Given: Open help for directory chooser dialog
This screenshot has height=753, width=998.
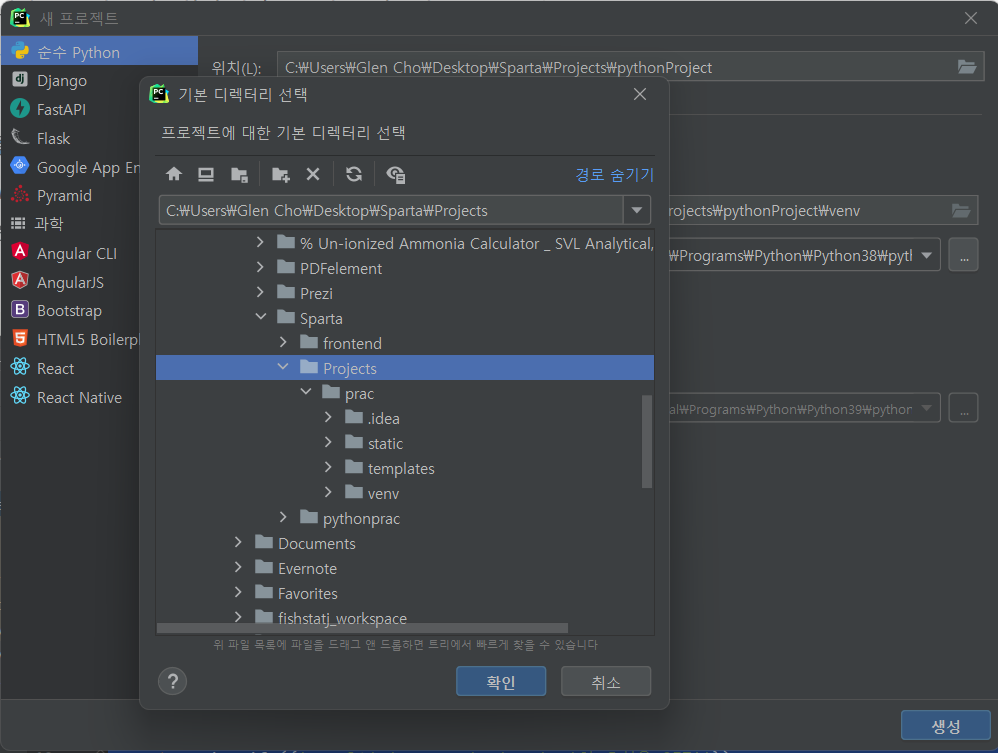Looking at the screenshot, I should point(172,681).
